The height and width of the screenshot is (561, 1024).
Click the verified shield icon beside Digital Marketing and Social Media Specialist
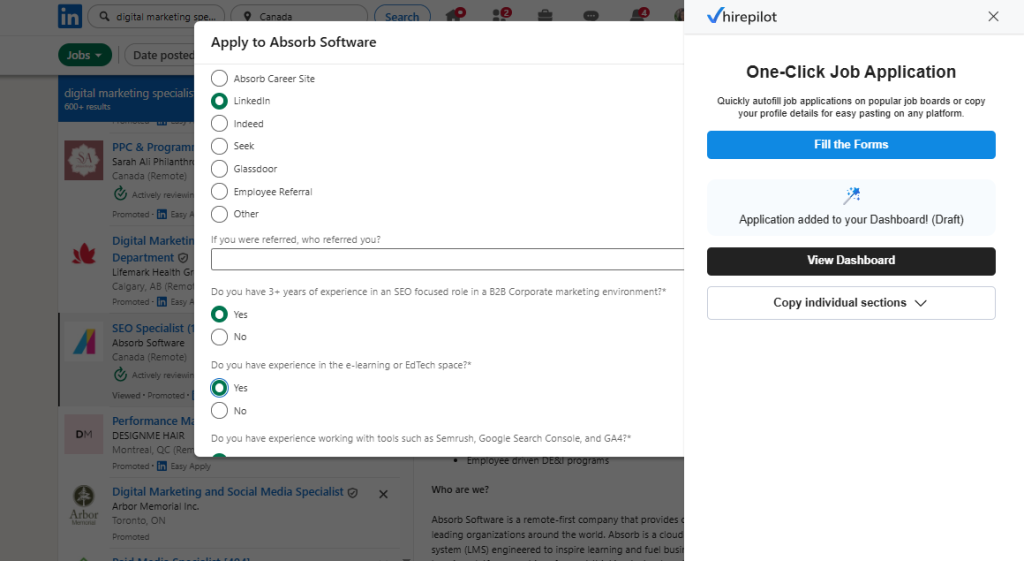click(353, 493)
